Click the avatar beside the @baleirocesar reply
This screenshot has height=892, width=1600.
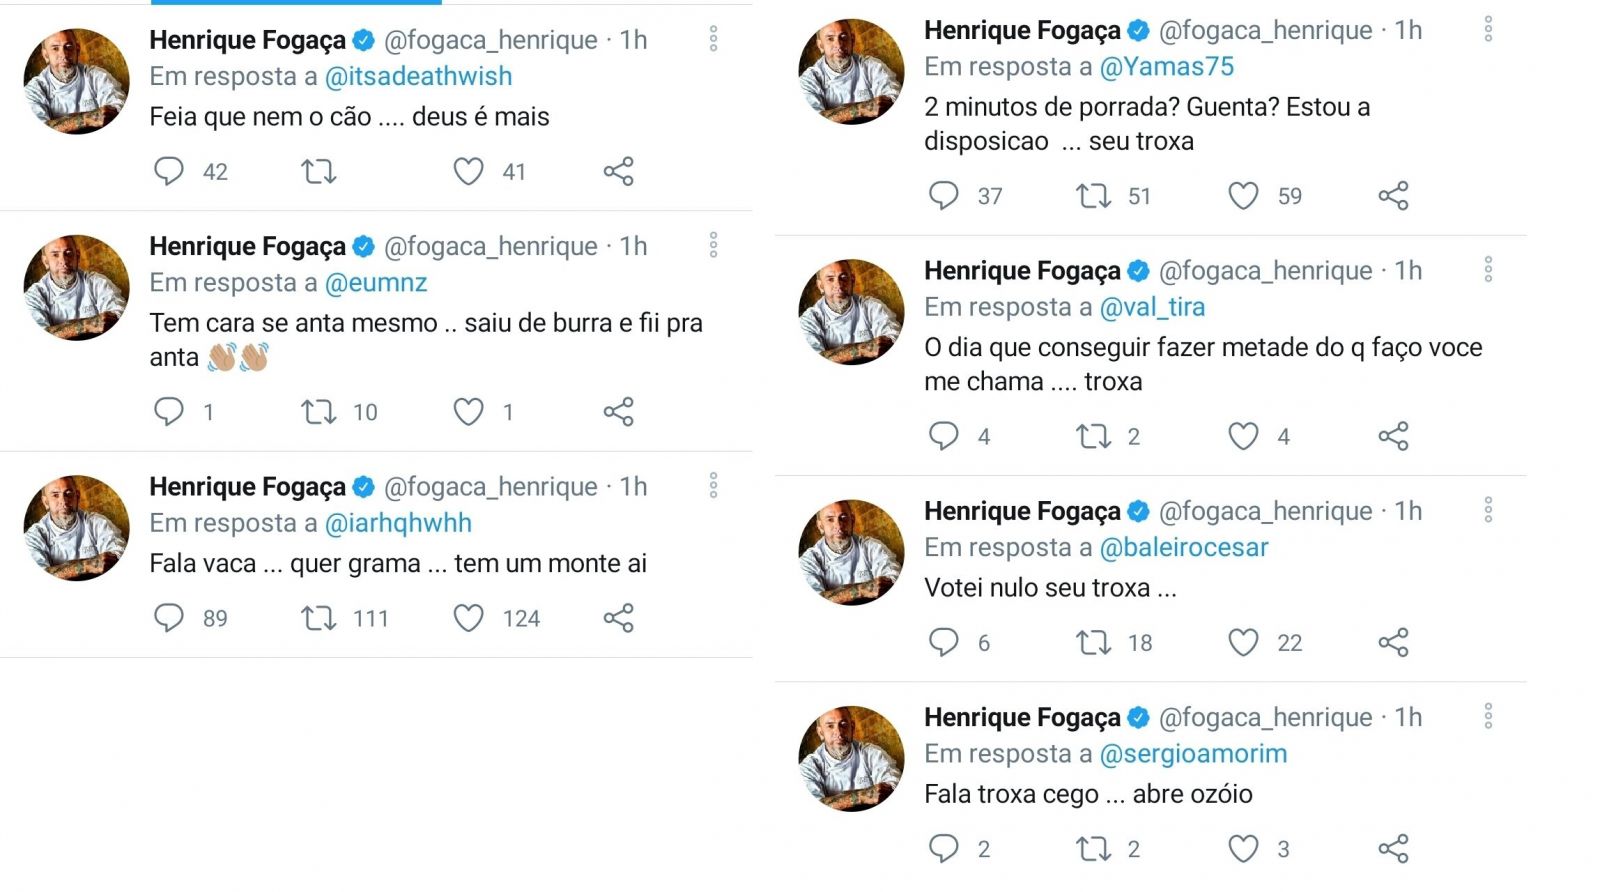(x=851, y=552)
